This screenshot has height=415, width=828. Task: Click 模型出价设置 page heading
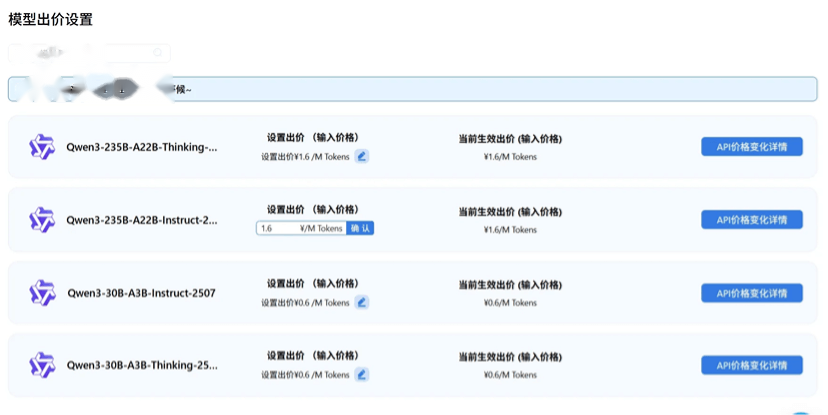(51, 20)
